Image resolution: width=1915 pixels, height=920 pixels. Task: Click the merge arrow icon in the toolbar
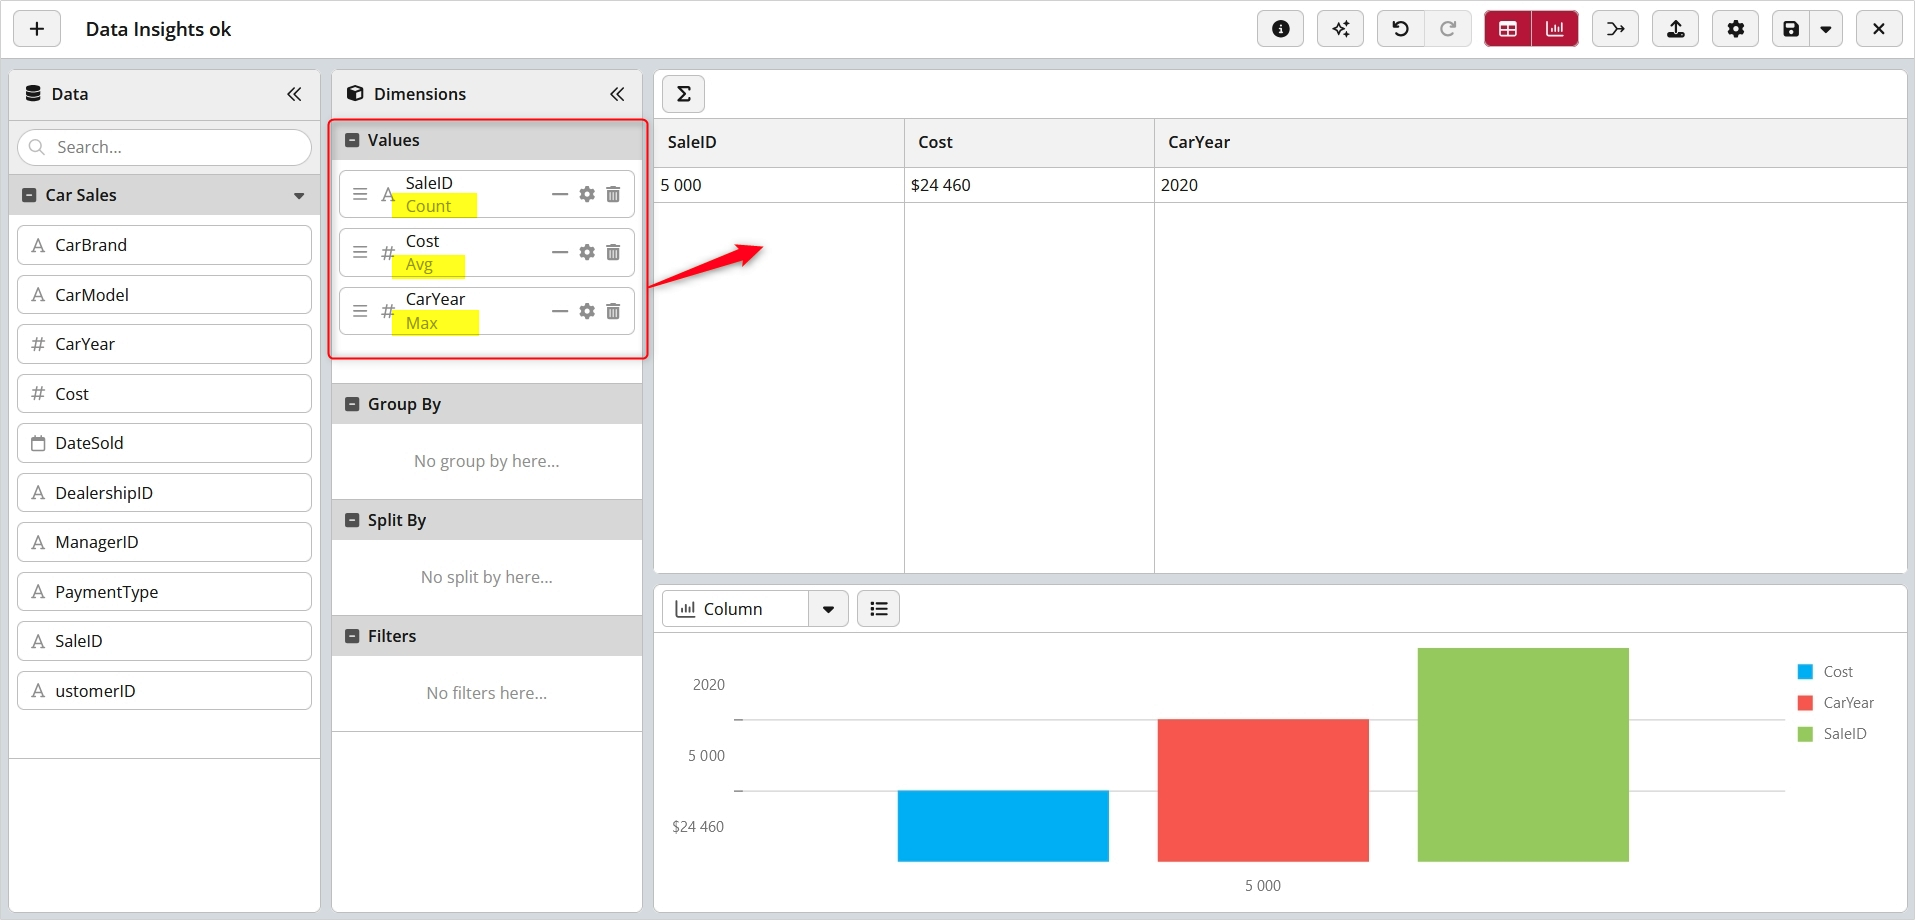click(x=1615, y=29)
